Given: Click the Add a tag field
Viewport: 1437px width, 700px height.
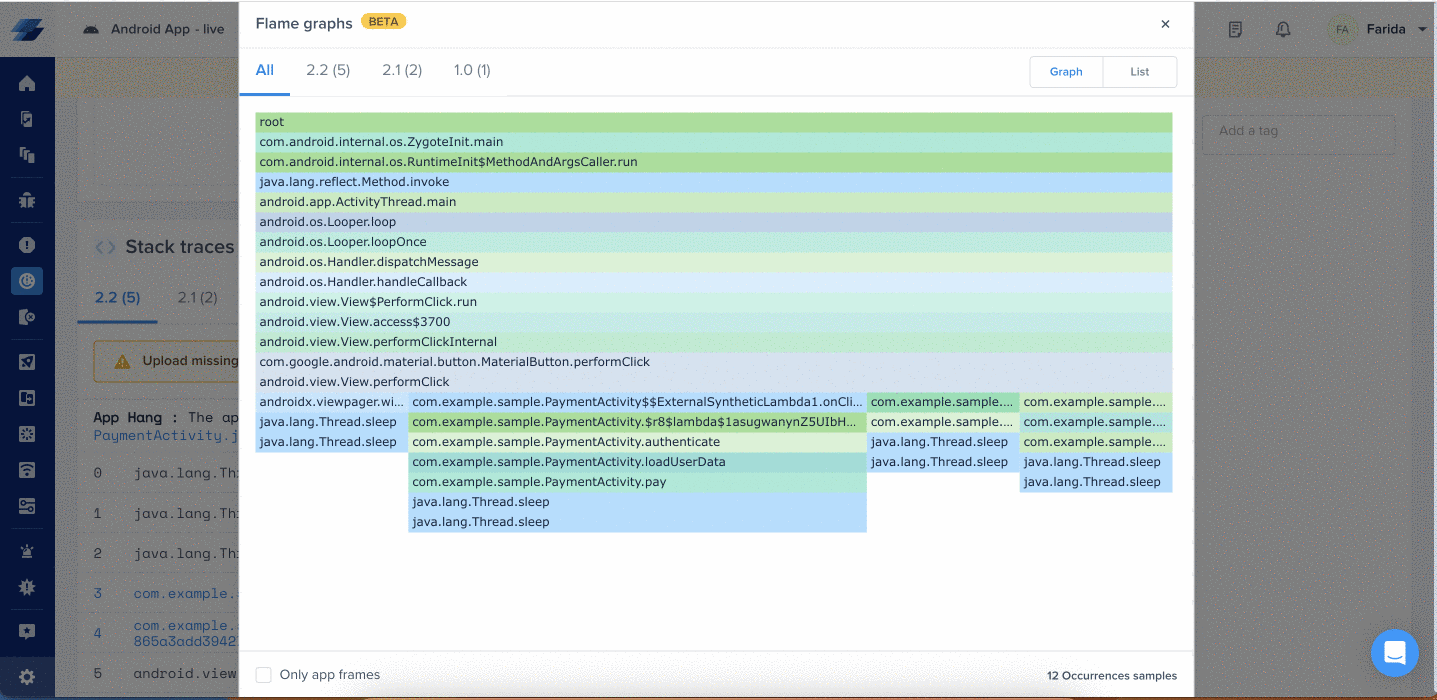Looking at the screenshot, I should pyautogui.click(x=1298, y=131).
